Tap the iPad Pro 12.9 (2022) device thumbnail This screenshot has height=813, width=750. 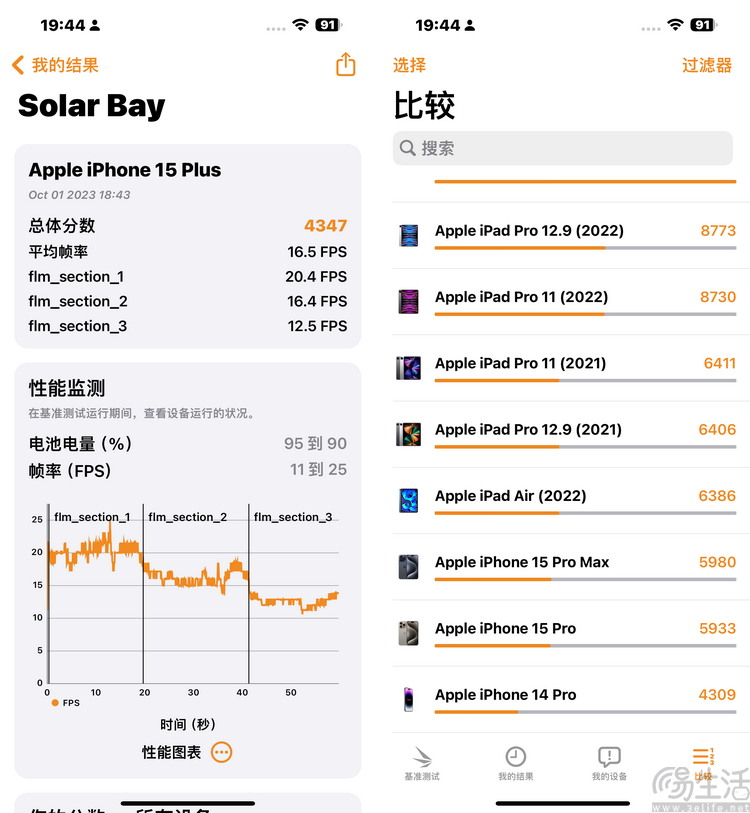[409, 235]
